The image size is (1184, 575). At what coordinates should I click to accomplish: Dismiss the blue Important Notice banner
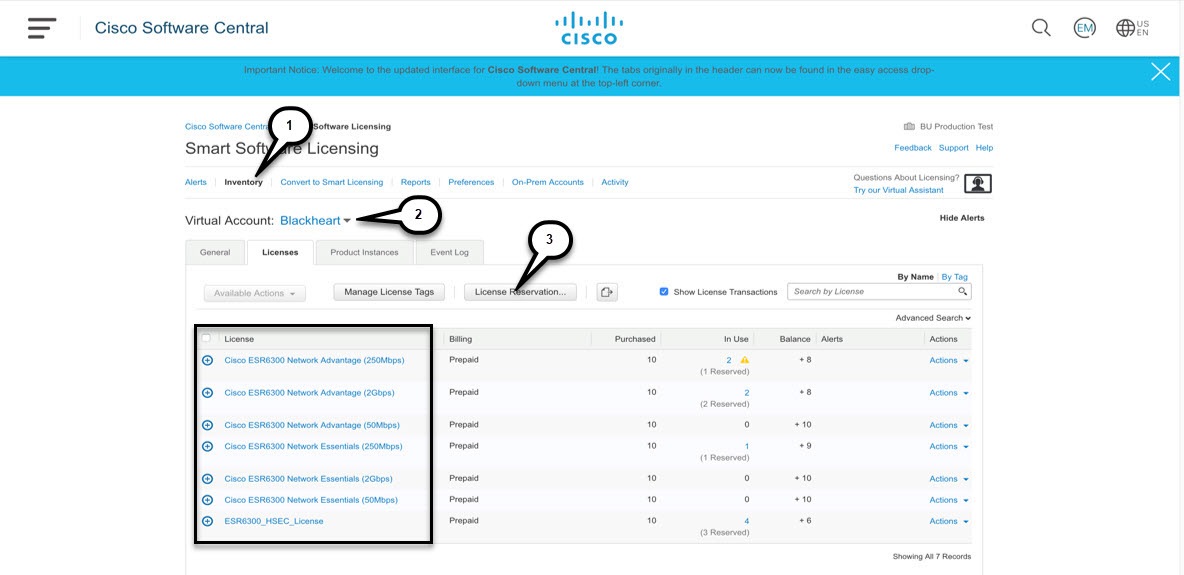[1161, 72]
